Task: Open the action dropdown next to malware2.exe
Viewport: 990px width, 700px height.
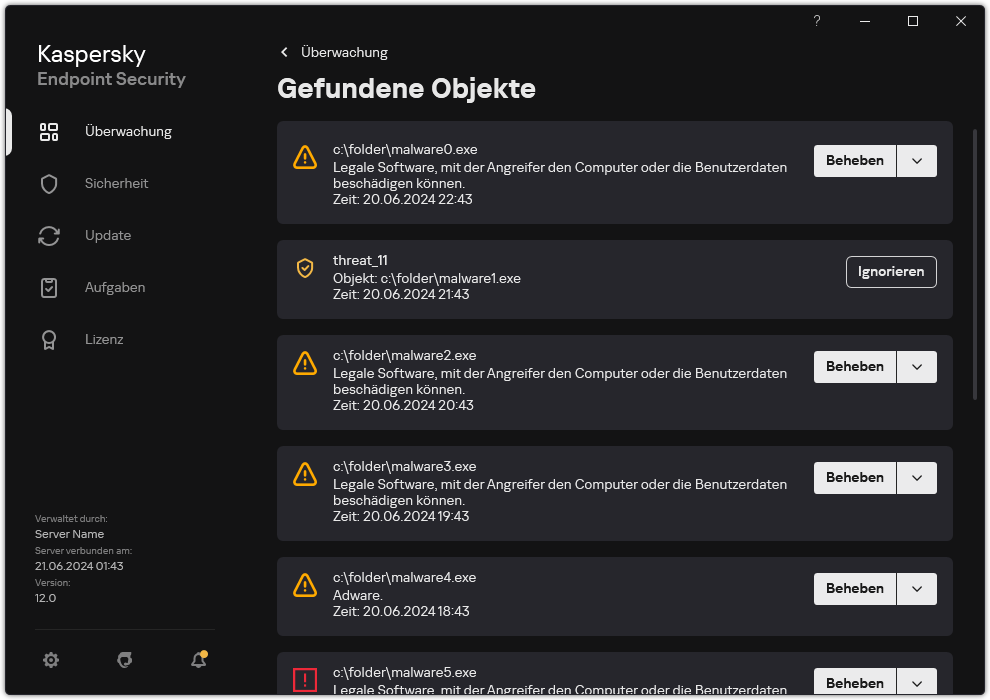Action: pos(917,366)
